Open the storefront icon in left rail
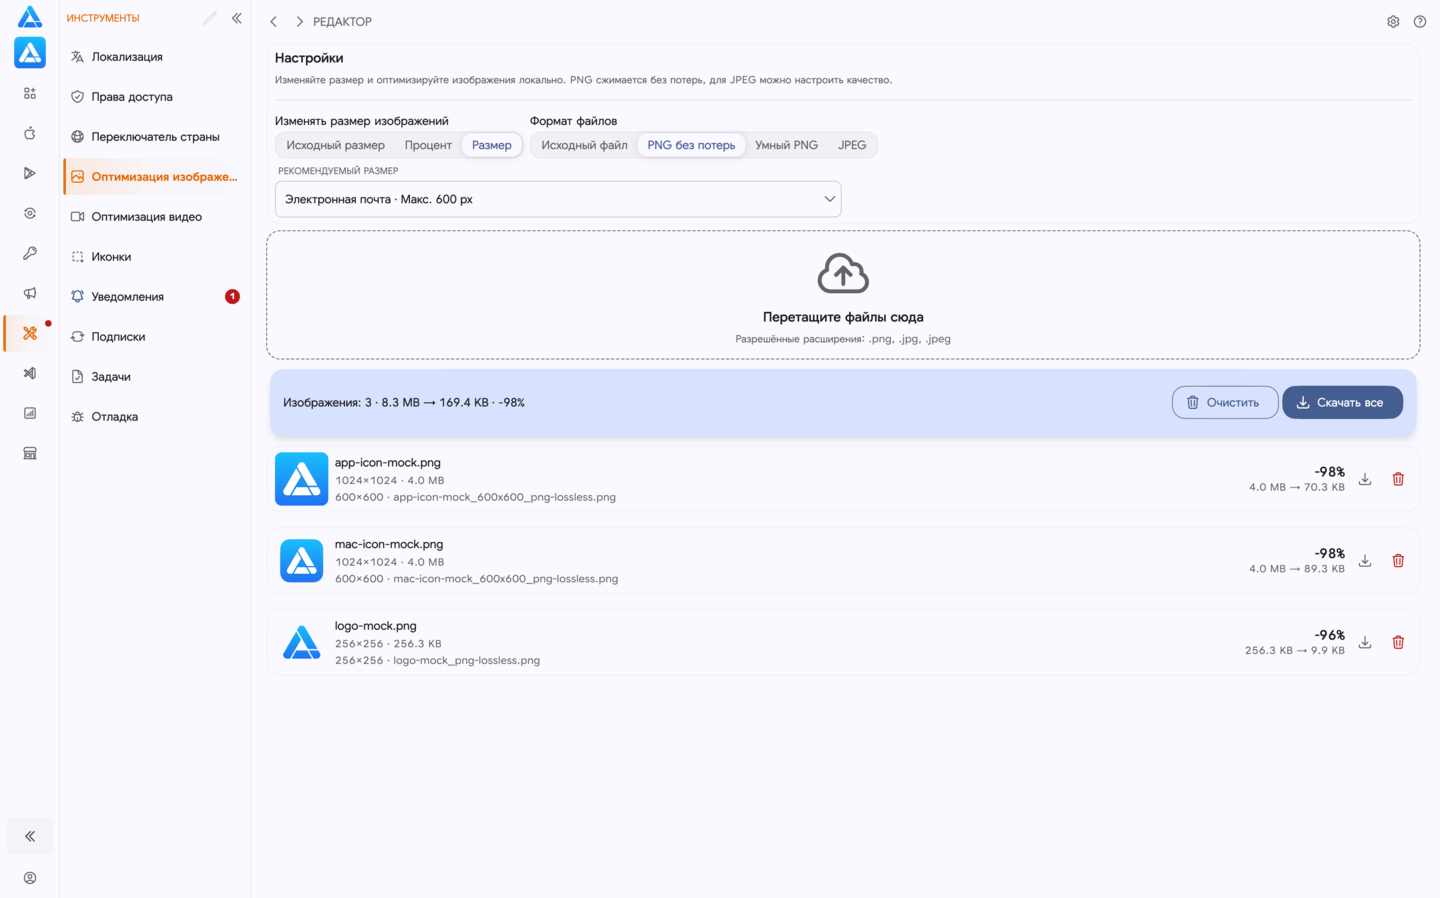The image size is (1440, 898). tap(30, 453)
